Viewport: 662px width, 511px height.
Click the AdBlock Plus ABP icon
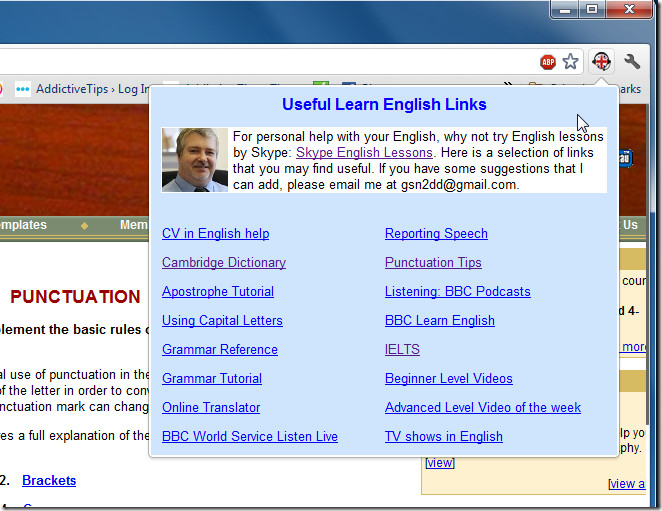point(548,63)
